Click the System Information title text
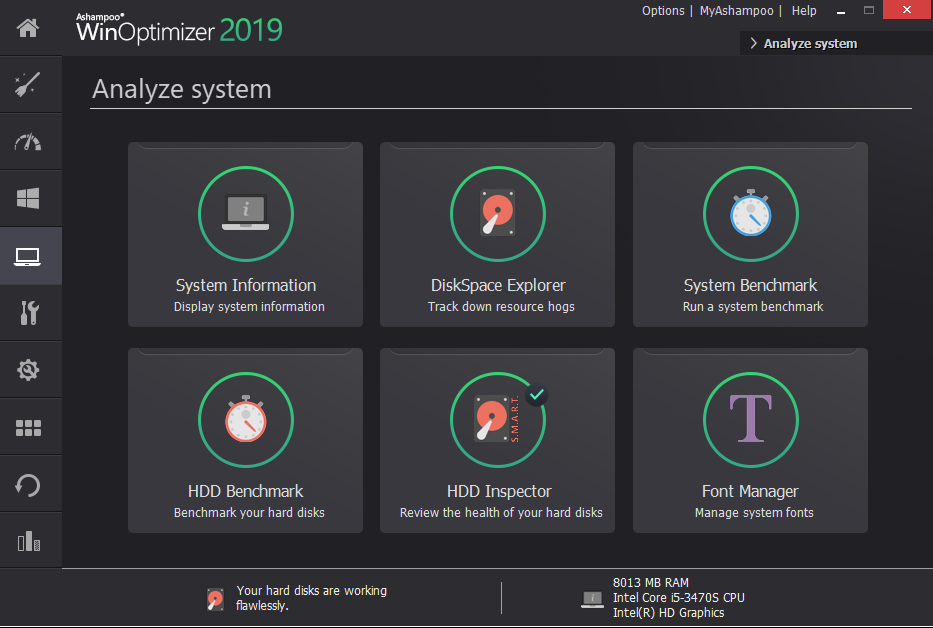This screenshot has width=933, height=628. pos(246,285)
